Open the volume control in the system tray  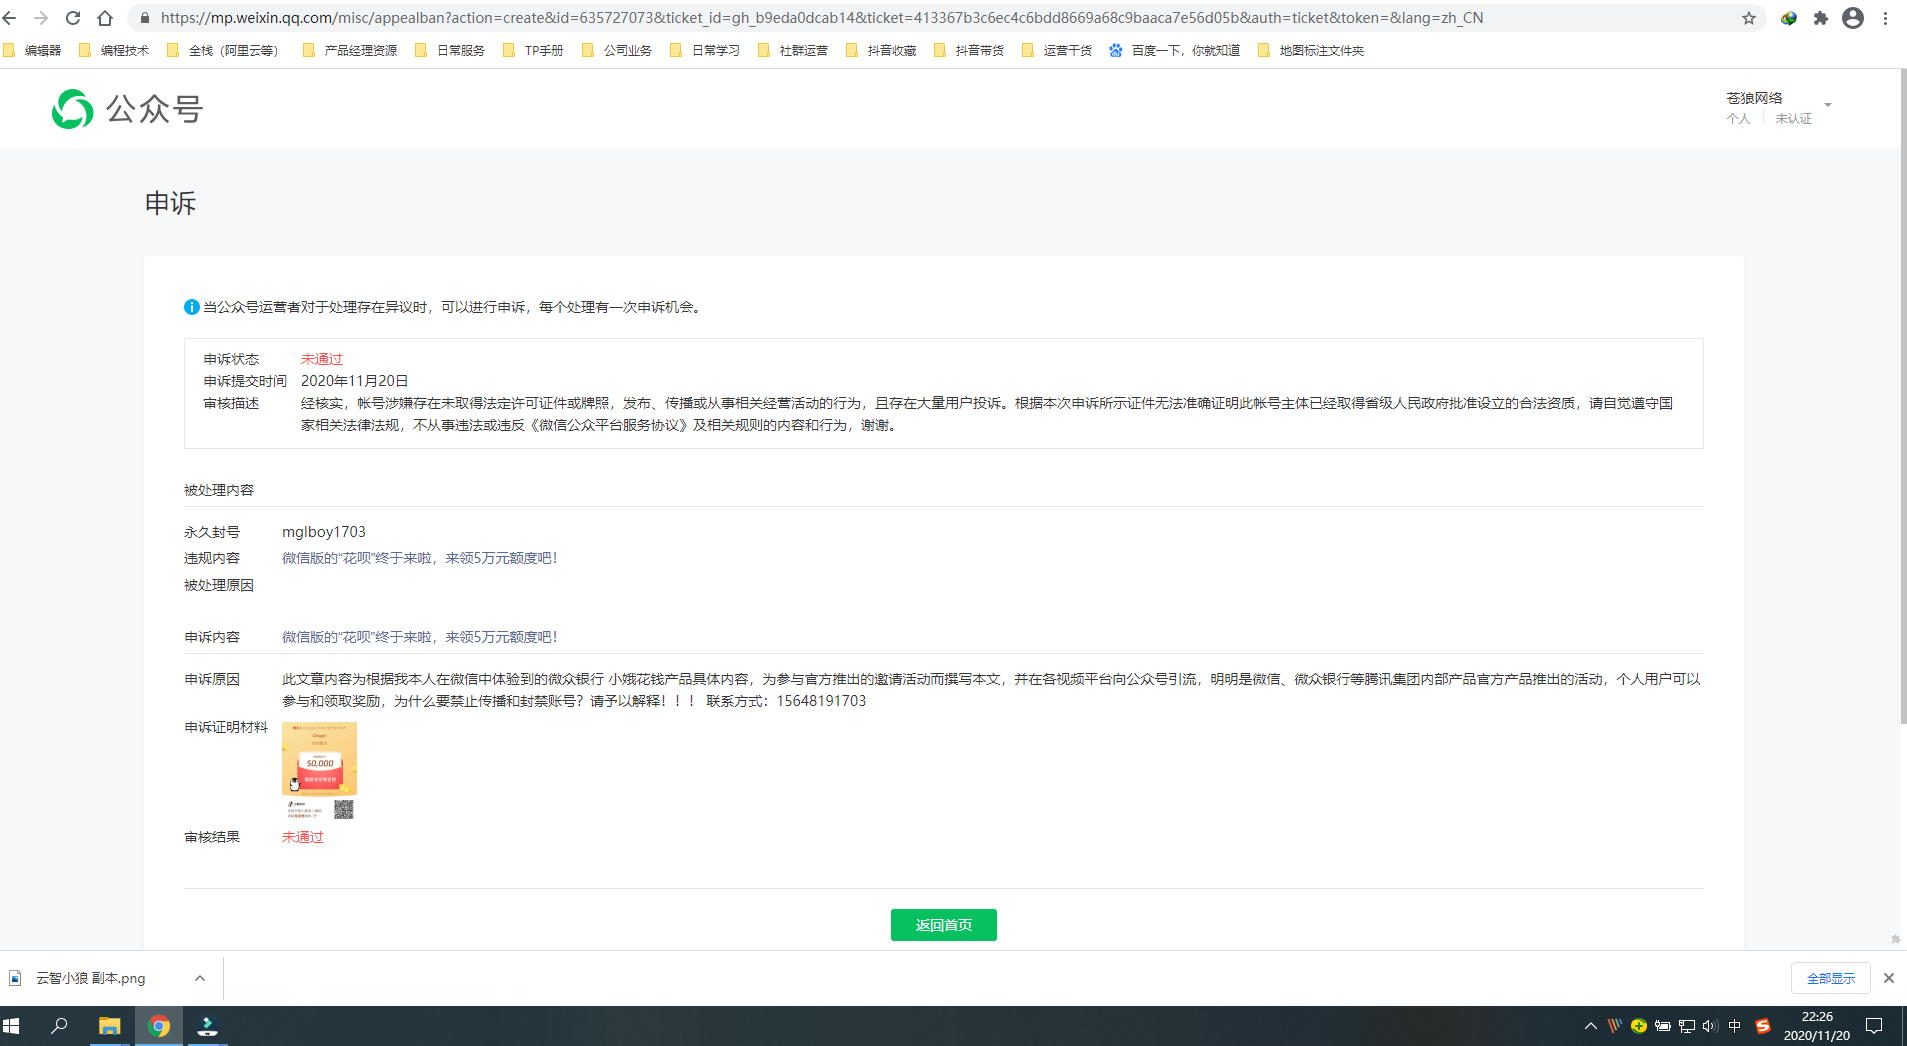[x=1710, y=1026]
